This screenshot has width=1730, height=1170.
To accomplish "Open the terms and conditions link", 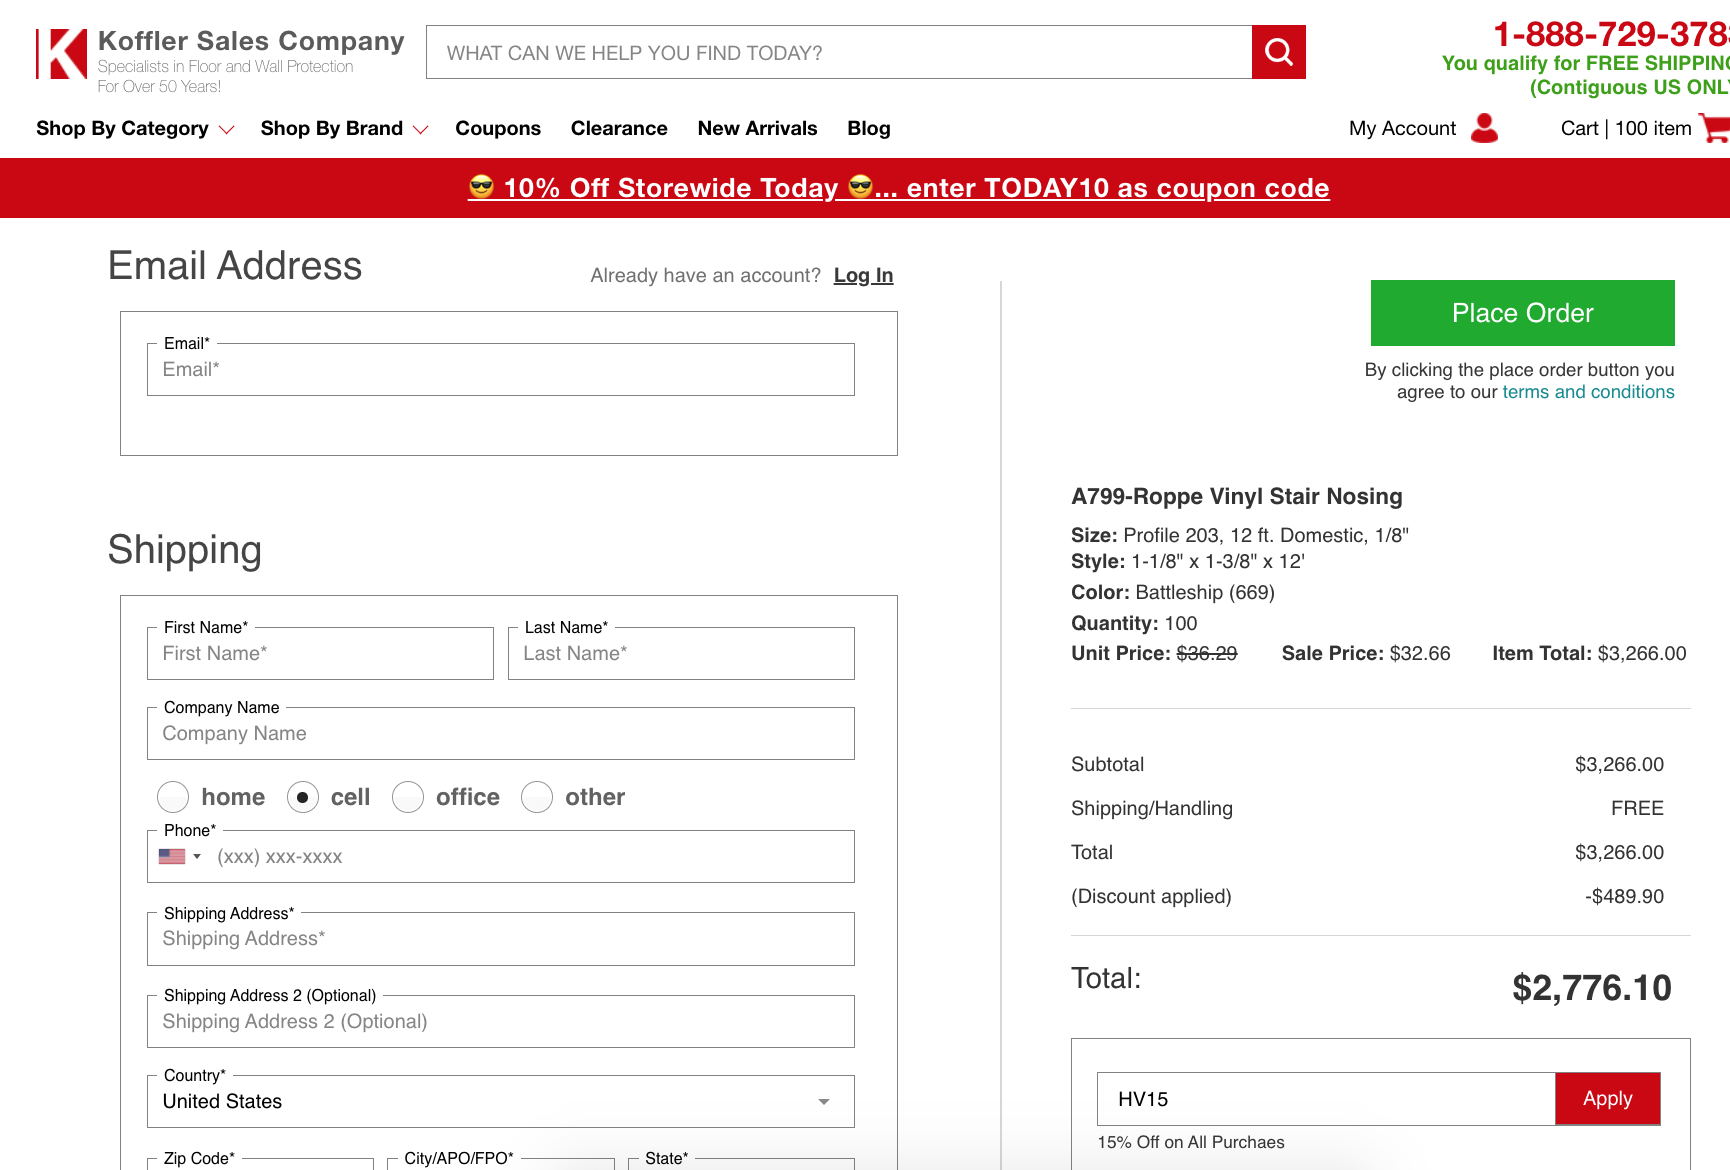I will [1588, 392].
